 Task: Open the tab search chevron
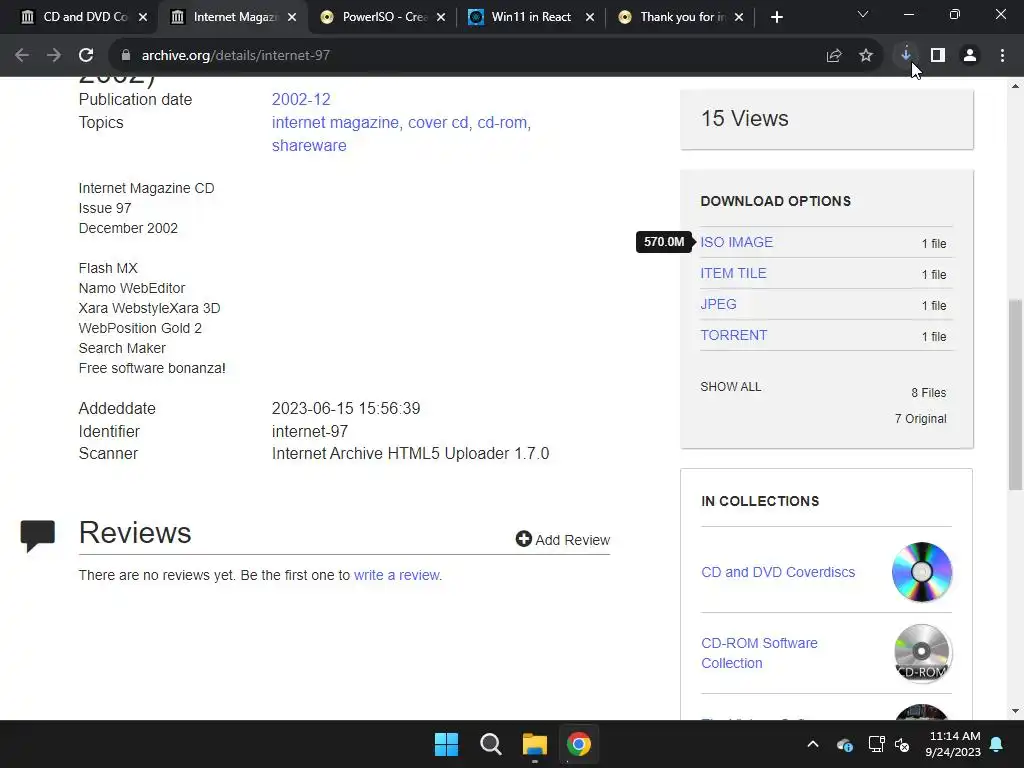(x=863, y=14)
